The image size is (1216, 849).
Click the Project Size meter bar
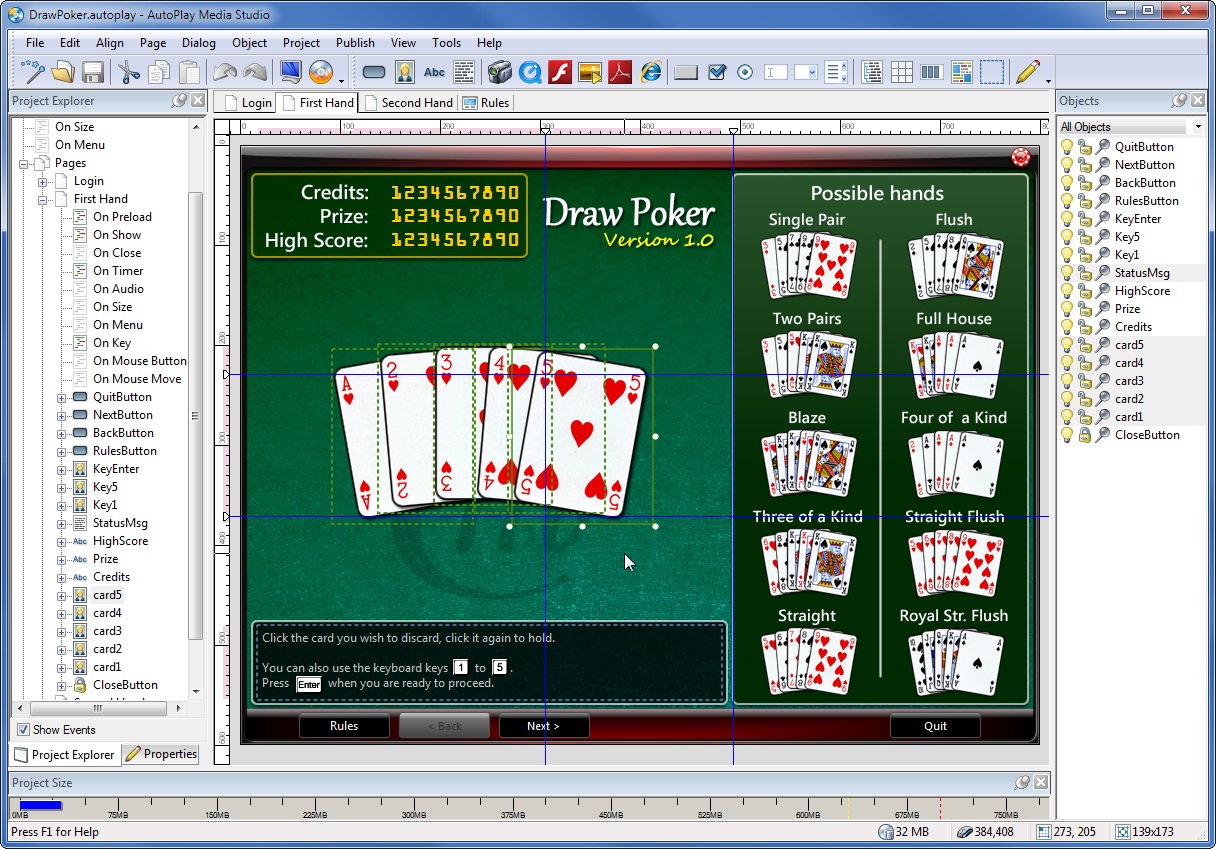pyautogui.click(x=530, y=805)
